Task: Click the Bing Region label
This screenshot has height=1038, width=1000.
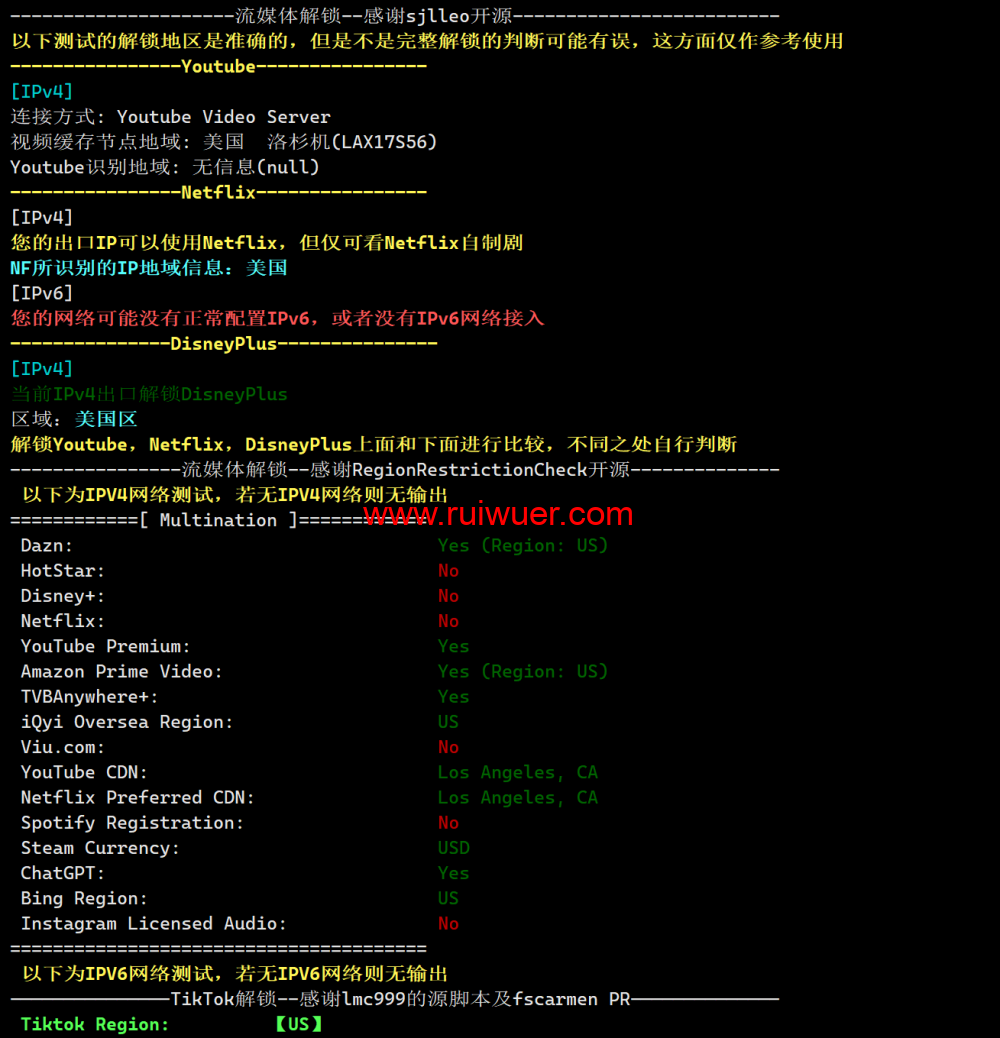Action: click(84, 898)
